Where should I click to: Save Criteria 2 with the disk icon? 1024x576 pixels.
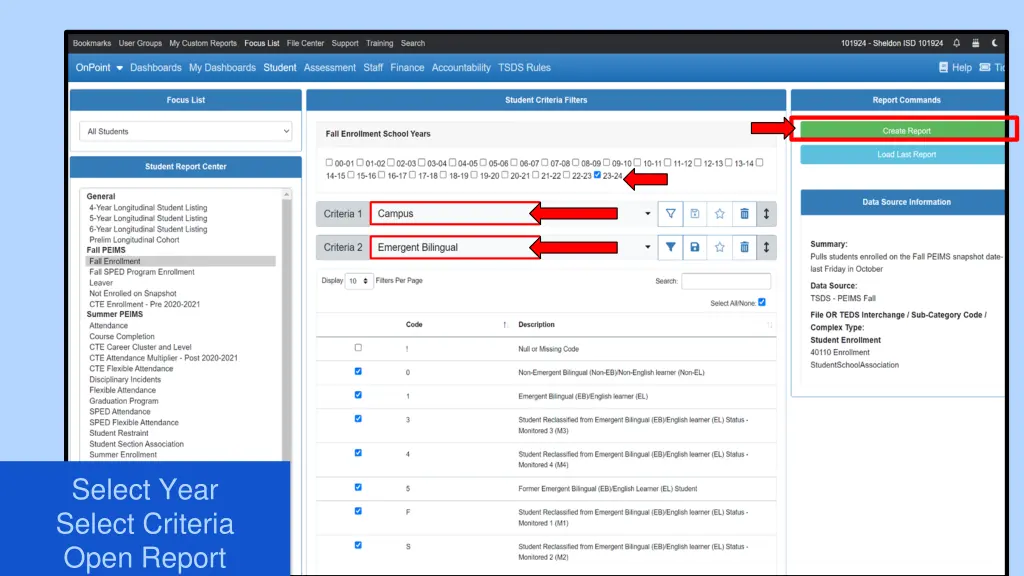[695, 248]
